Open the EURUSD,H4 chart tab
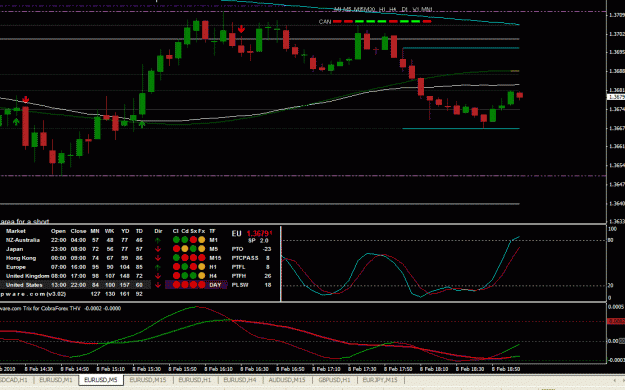This screenshot has height=390, width=625. point(240,380)
